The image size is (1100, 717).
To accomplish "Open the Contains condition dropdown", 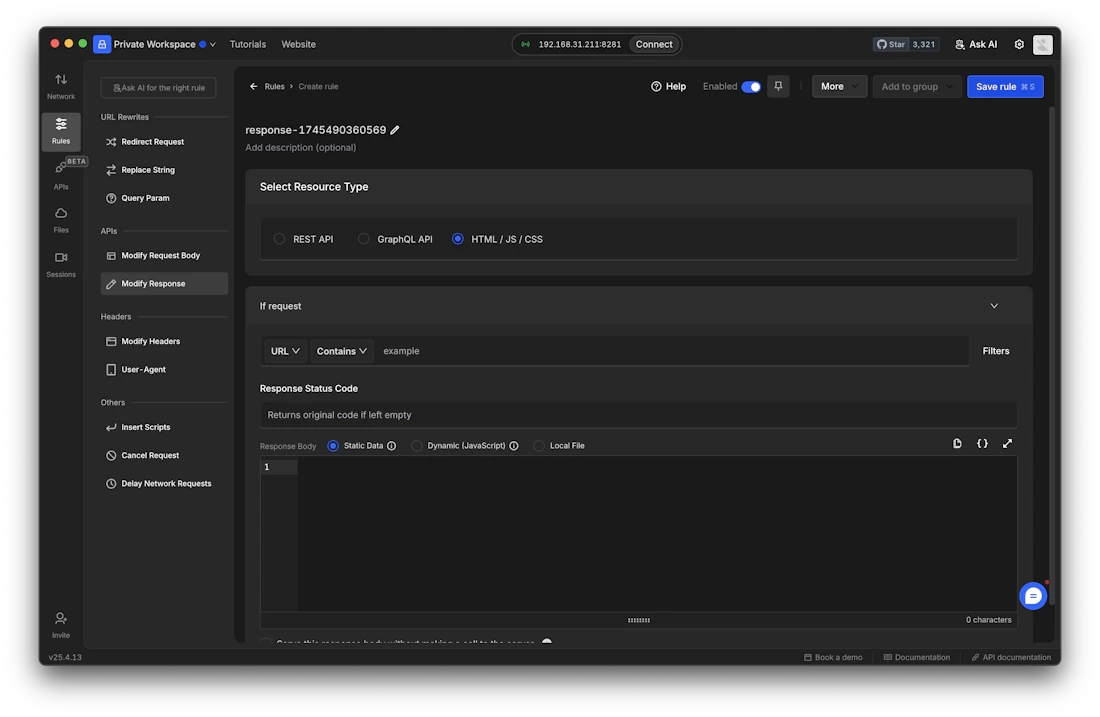I will (341, 350).
